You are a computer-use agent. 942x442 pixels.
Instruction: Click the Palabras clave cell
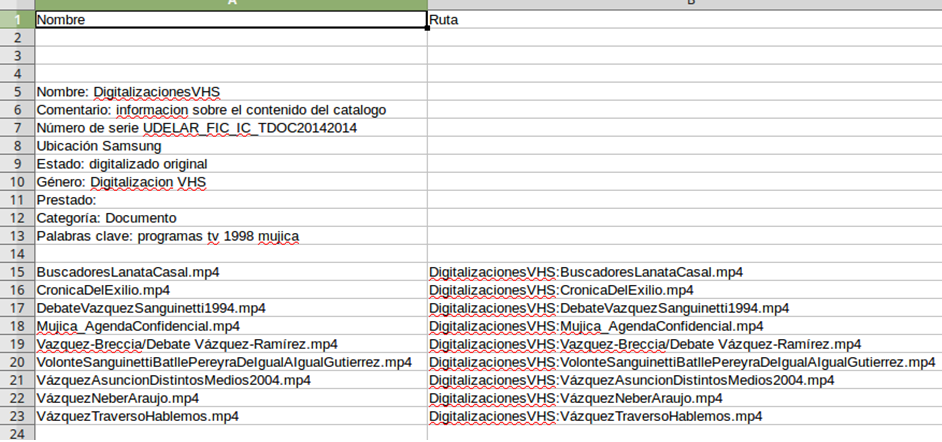point(231,236)
